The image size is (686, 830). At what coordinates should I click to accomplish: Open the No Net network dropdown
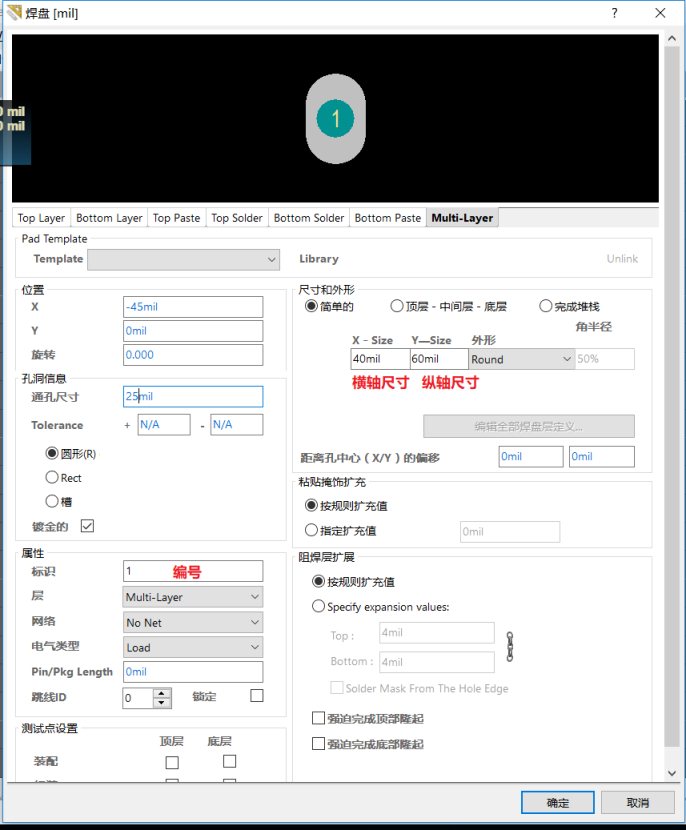tap(193, 622)
